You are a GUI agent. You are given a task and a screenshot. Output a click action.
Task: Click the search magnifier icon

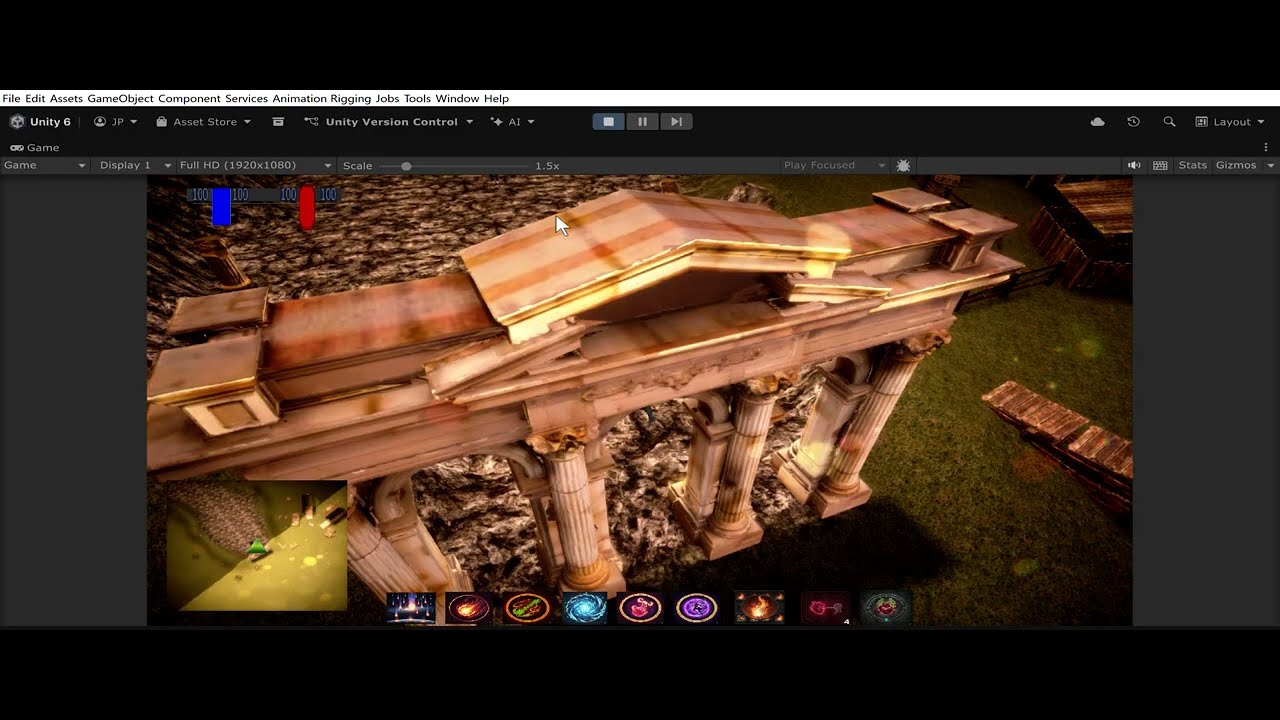click(1169, 122)
